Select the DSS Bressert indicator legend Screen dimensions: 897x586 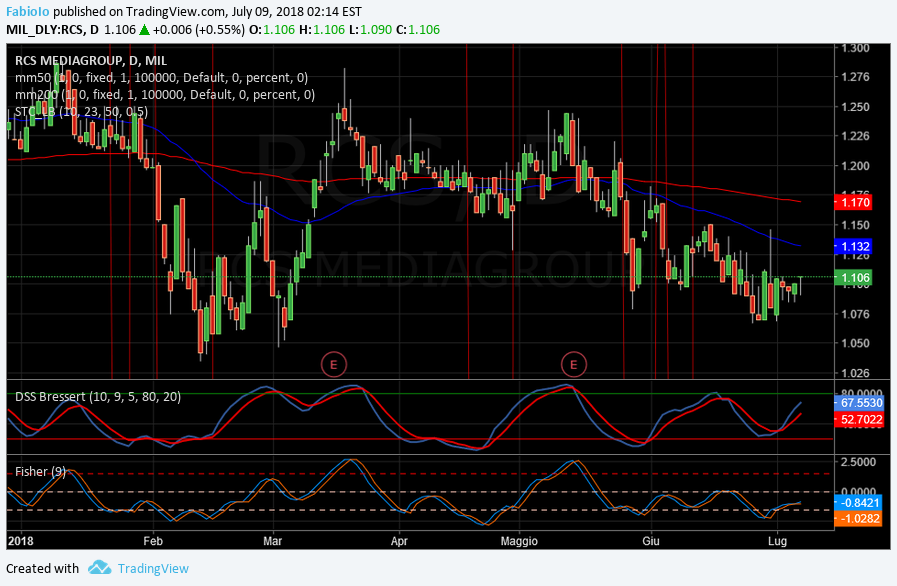click(x=98, y=397)
